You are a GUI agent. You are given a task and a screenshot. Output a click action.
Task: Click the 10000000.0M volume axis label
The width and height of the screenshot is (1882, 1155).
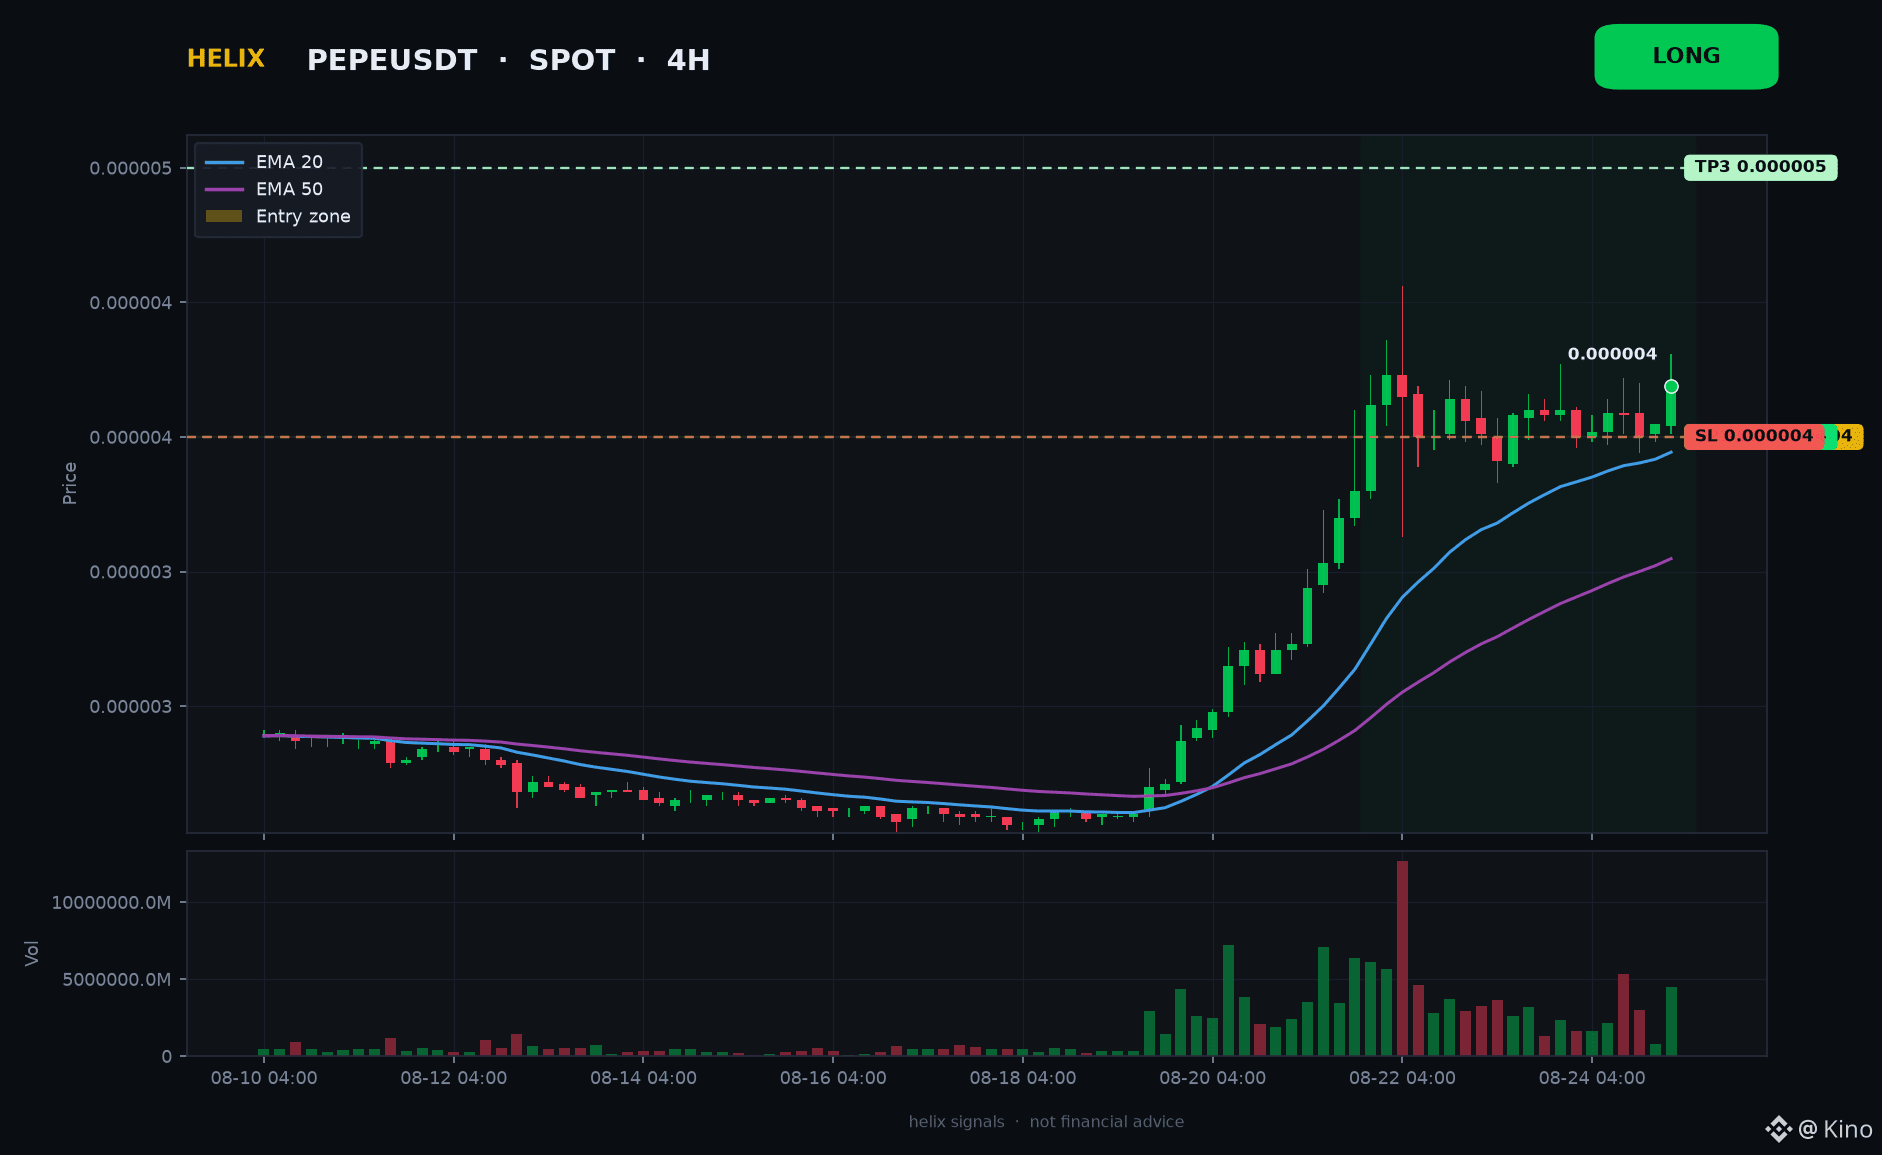pyautogui.click(x=111, y=903)
